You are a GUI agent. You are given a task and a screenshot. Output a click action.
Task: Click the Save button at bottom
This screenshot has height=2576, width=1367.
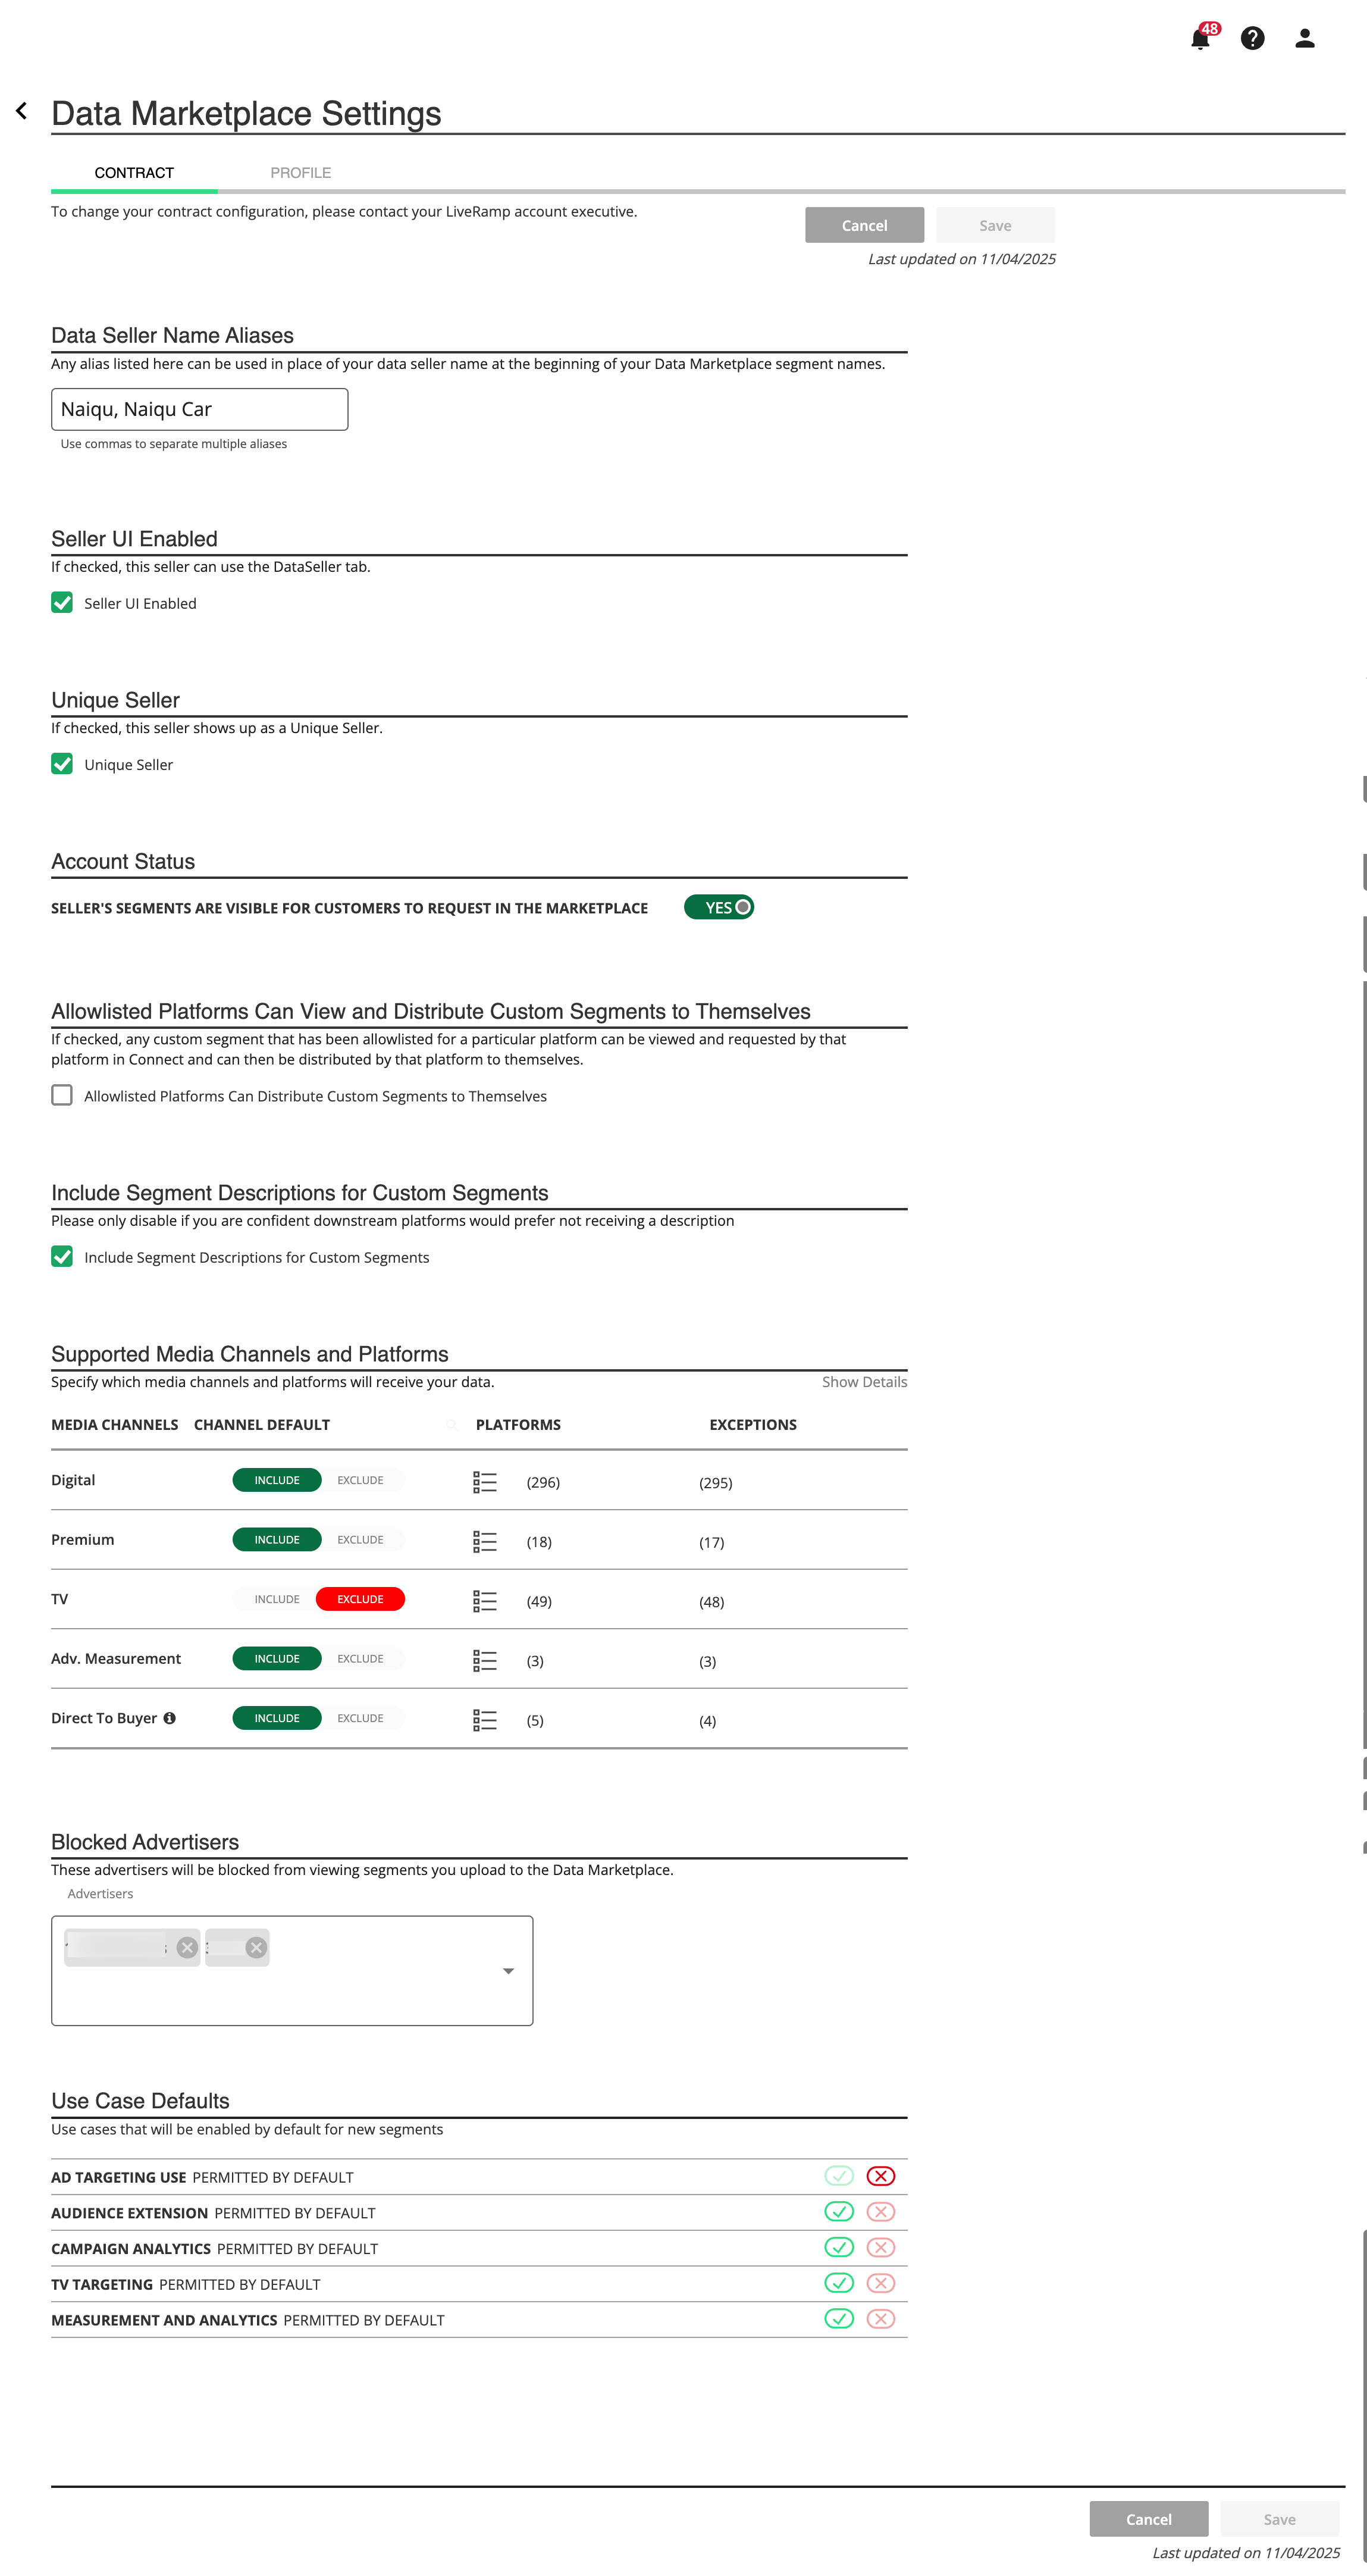click(x=1280, y=2519)
